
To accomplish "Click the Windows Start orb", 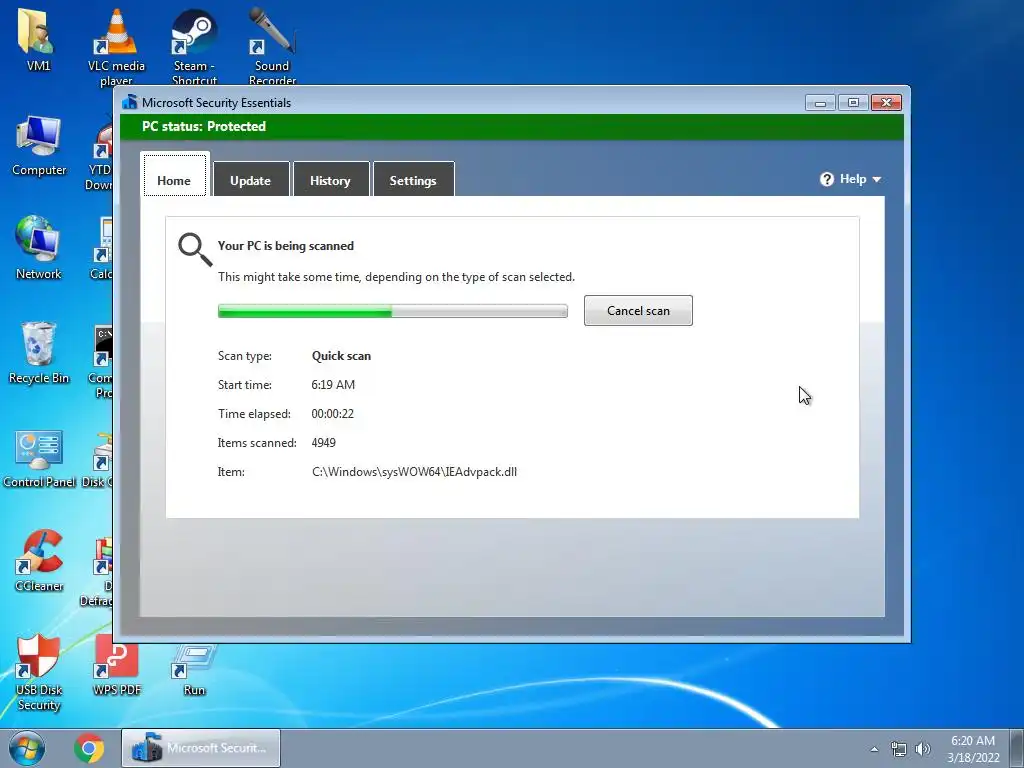I will (27, 748).
